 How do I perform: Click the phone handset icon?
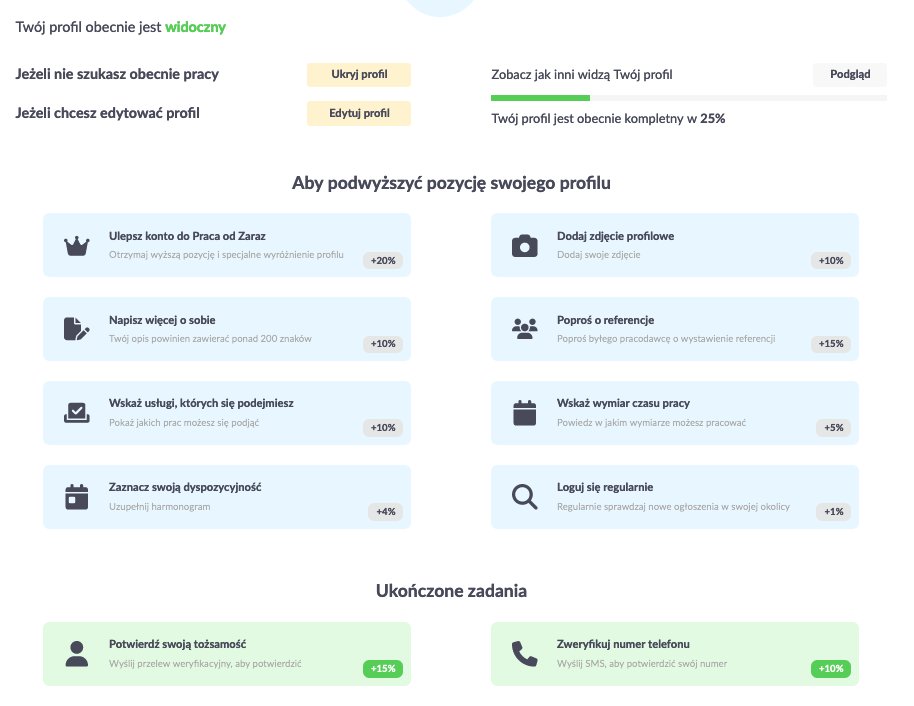[525, 654]
